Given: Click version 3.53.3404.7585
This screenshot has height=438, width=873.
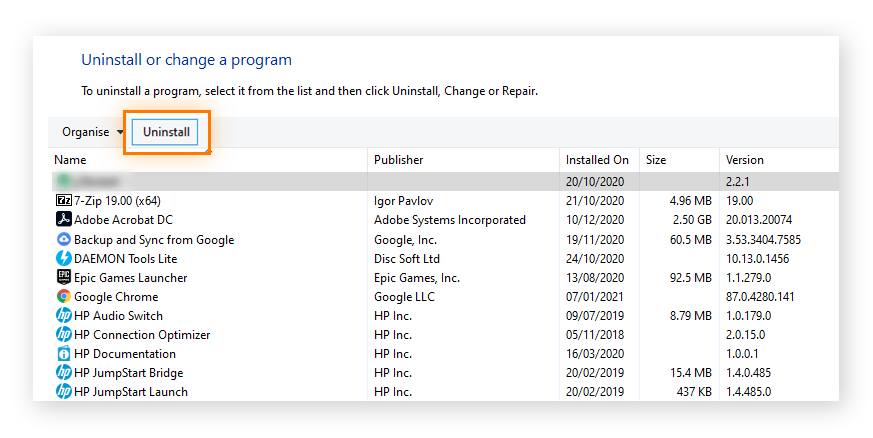Looking at the screenshot, I should (763, 239).
